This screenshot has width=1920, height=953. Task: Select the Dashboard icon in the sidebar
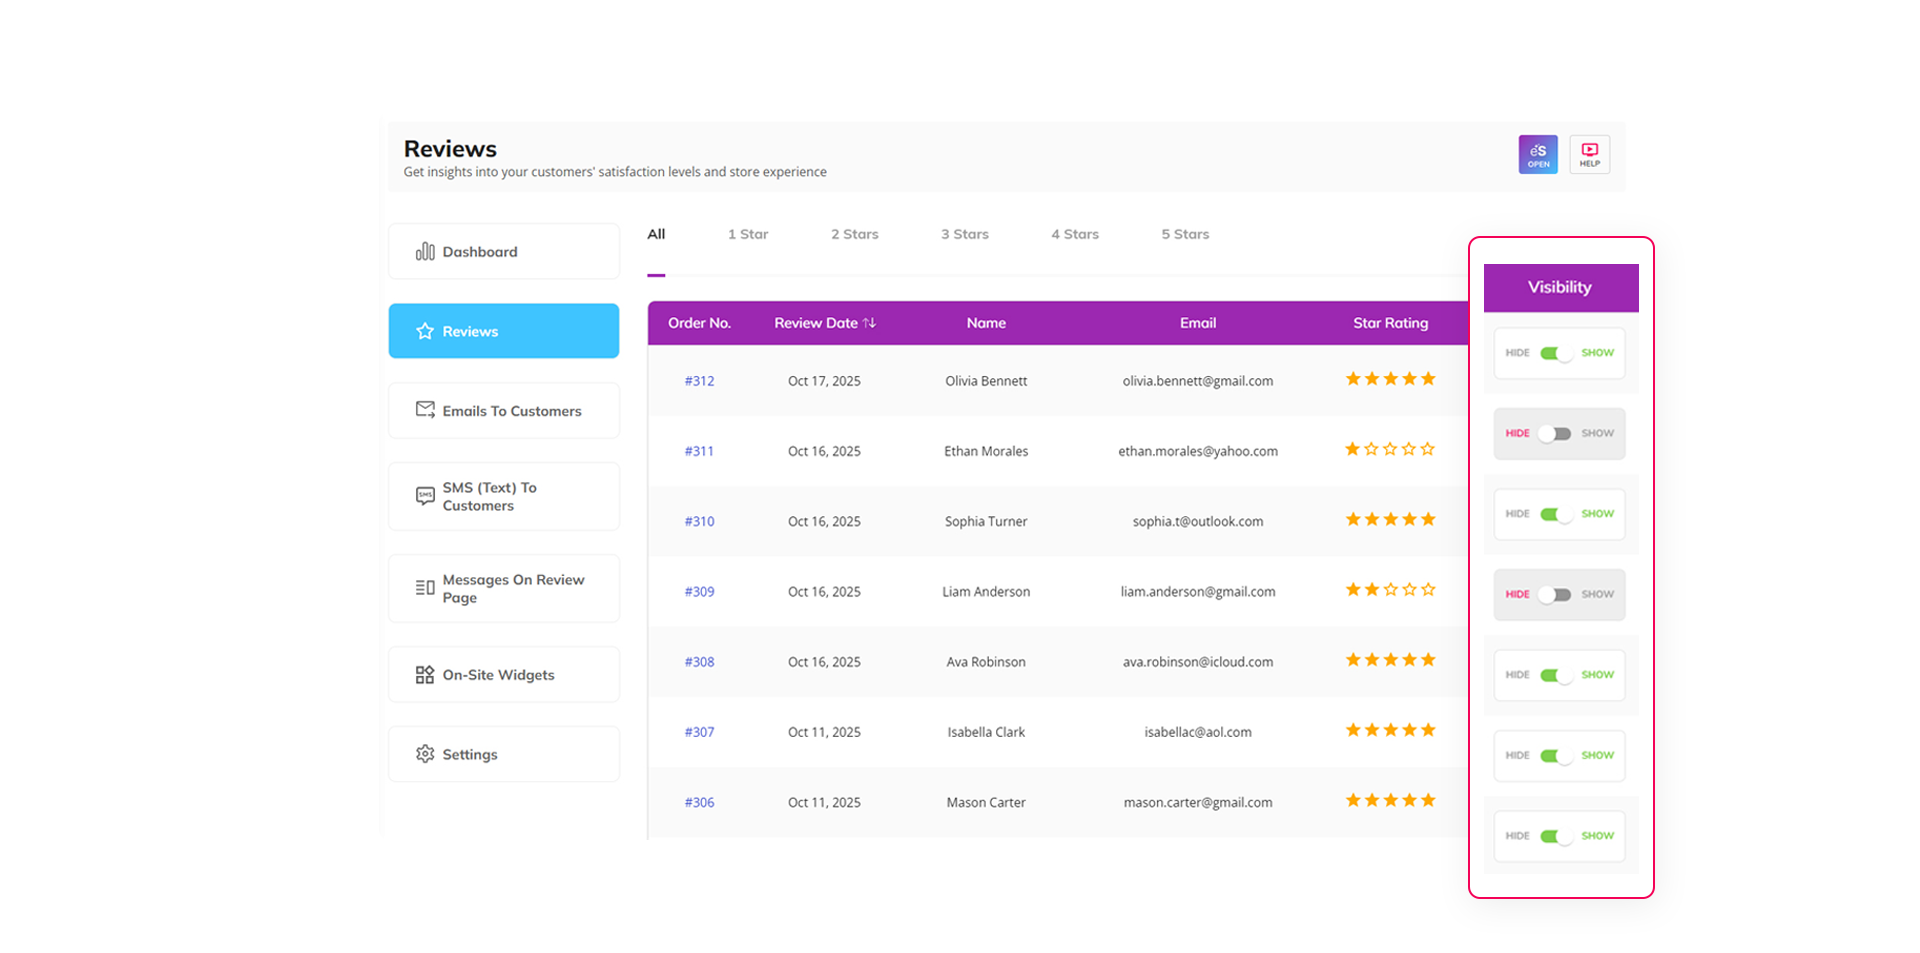pos(425,251)
